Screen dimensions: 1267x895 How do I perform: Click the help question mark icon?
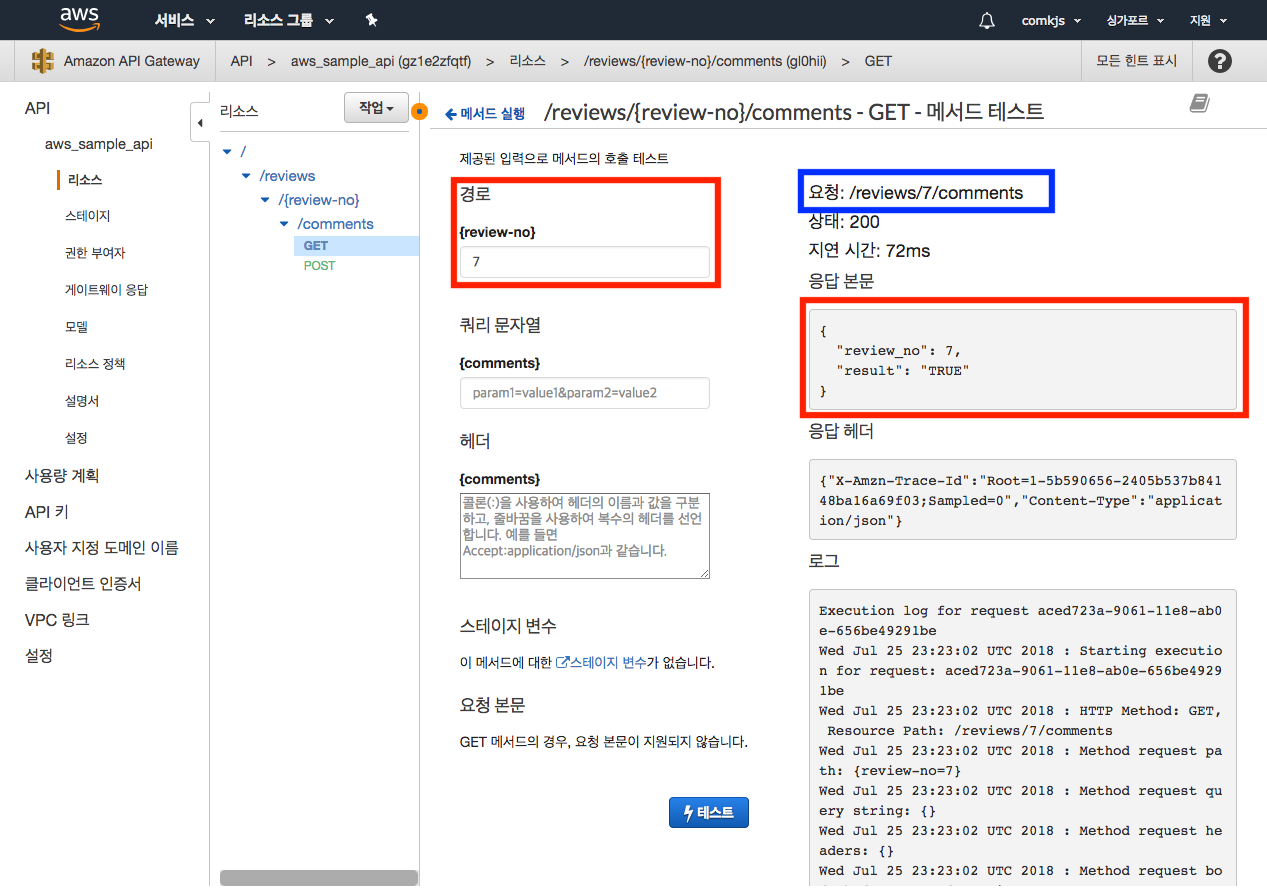[1219, 61]
